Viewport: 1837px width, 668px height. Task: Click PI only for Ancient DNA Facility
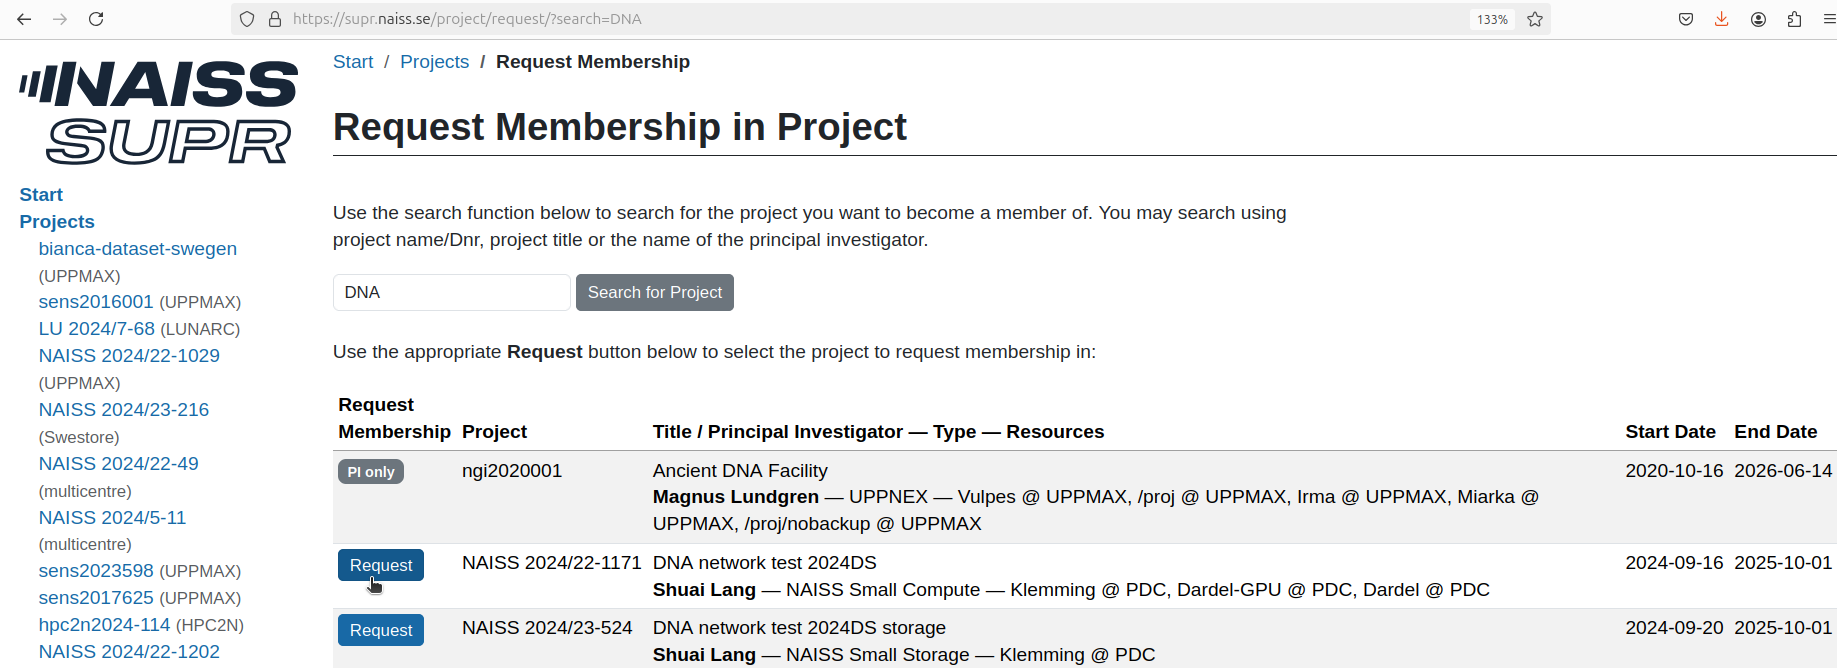tap(370, 471)
